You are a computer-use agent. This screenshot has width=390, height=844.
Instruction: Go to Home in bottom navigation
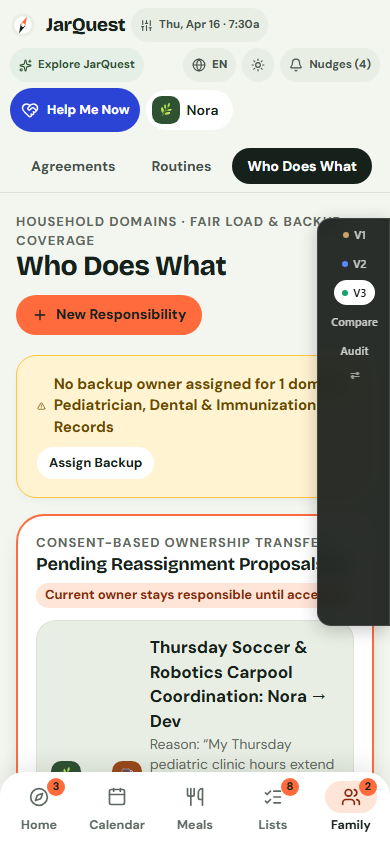point(39,807)
